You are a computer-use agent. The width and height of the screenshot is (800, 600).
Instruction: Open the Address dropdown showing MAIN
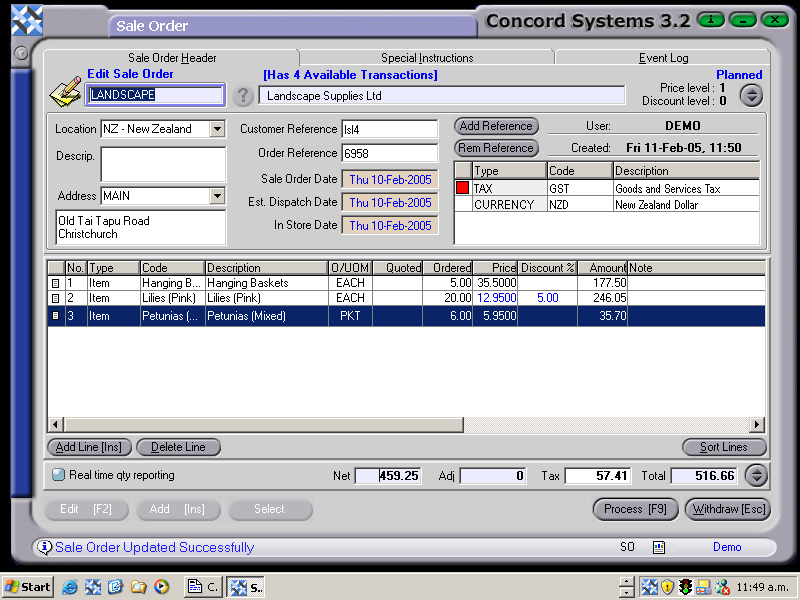220,196
